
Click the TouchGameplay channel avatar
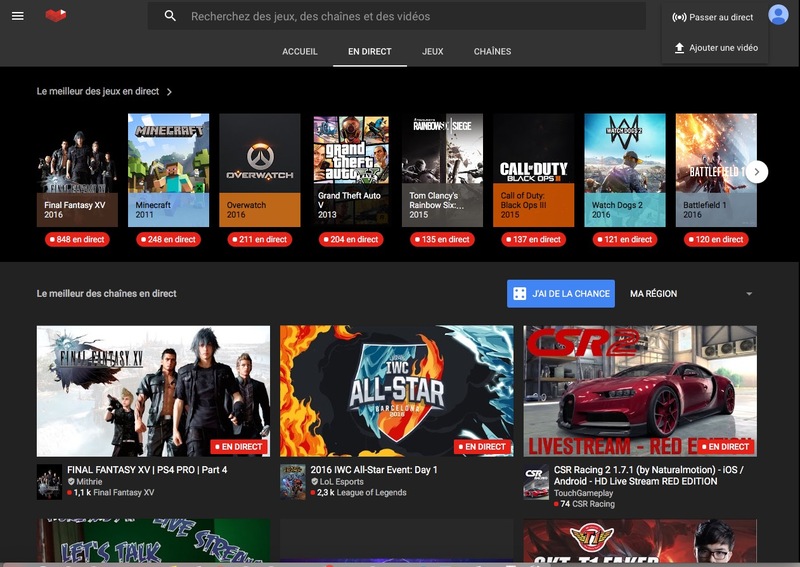[x=536, y=482]
